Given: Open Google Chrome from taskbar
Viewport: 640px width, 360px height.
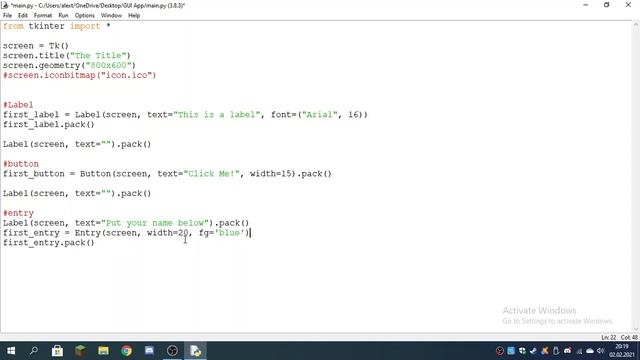Looking at the screenshot, I should (x=126, y=351).
